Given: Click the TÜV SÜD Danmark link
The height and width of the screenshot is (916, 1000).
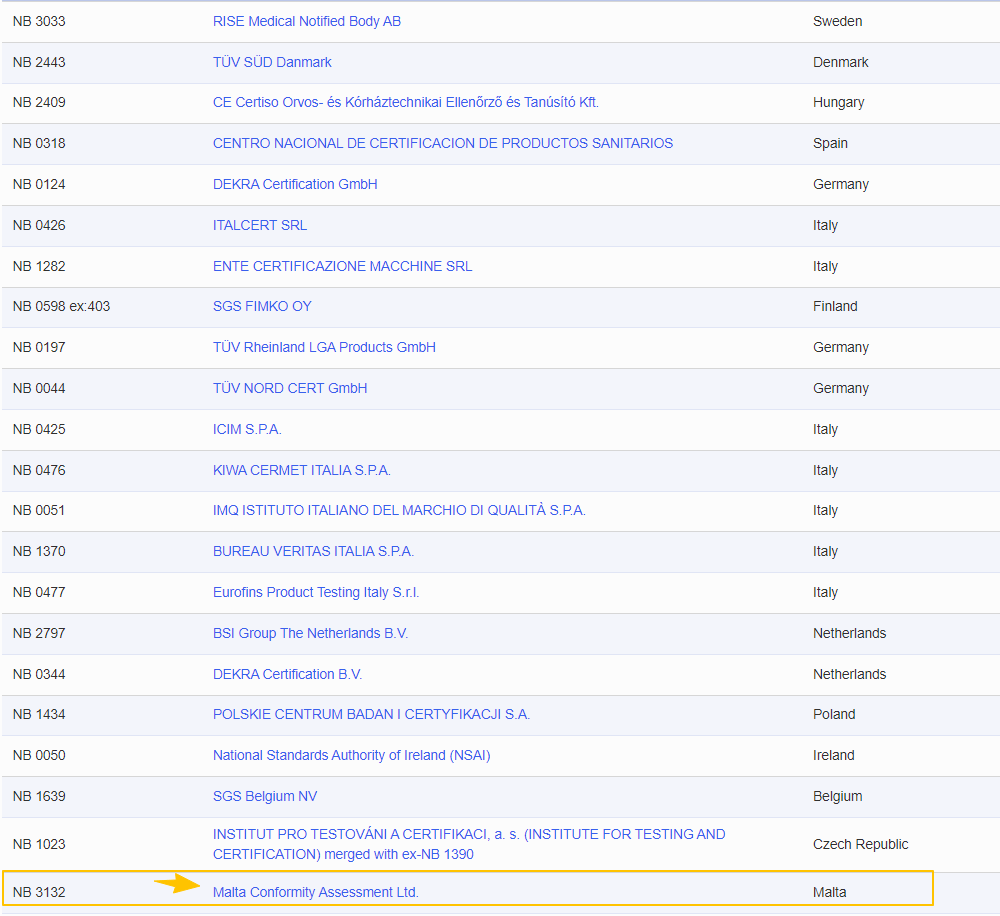Looking at the screenshot, I should point(272,62).
